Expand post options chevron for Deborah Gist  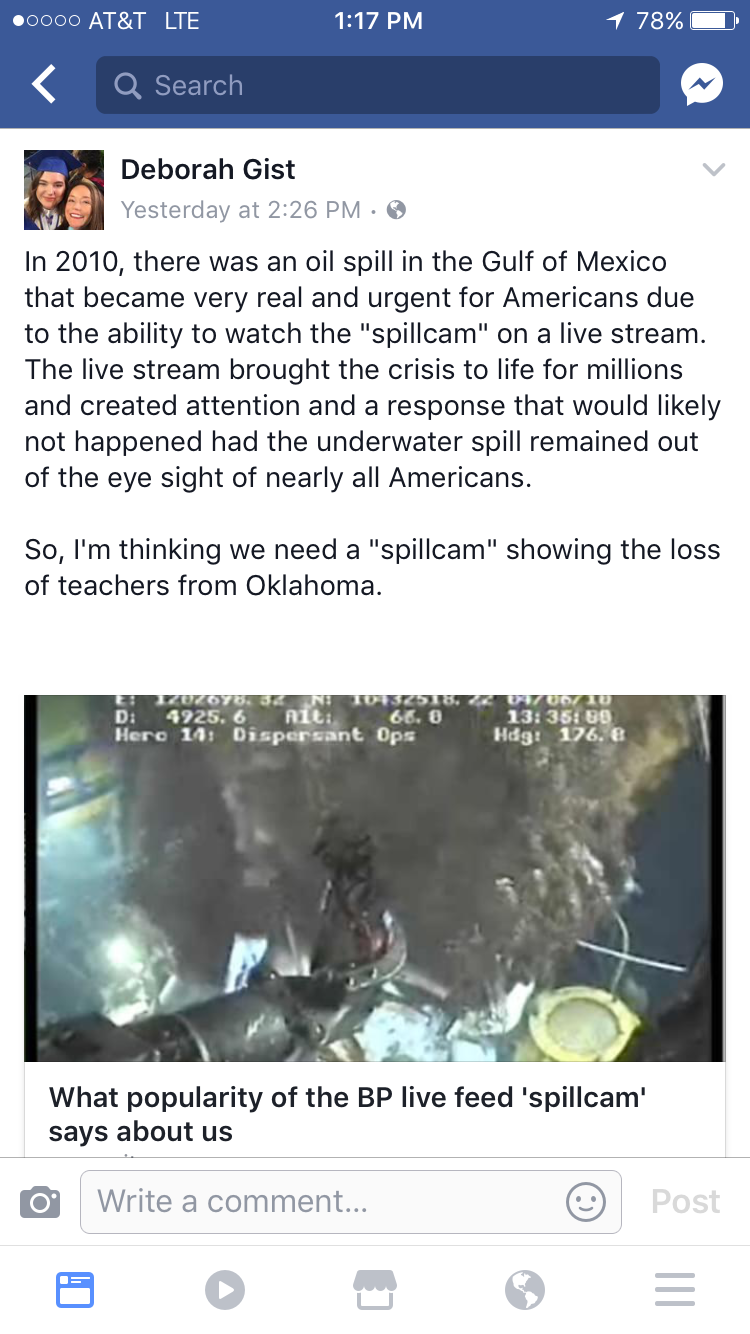click(x=713, y=169)
